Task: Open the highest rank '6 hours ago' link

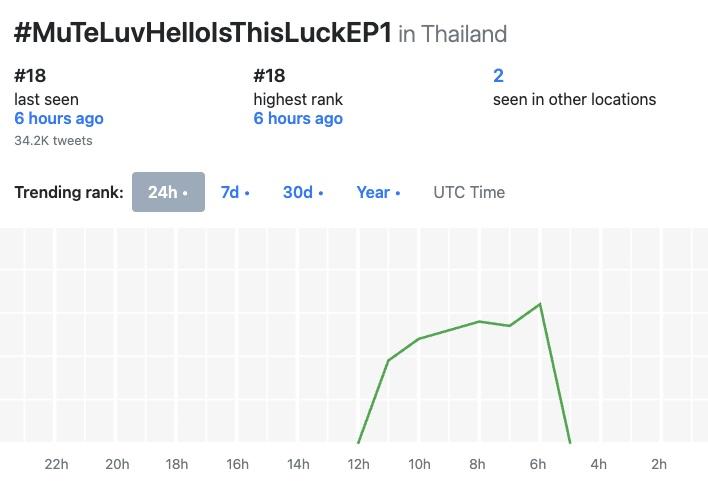Action: click(x=298, y=118)
